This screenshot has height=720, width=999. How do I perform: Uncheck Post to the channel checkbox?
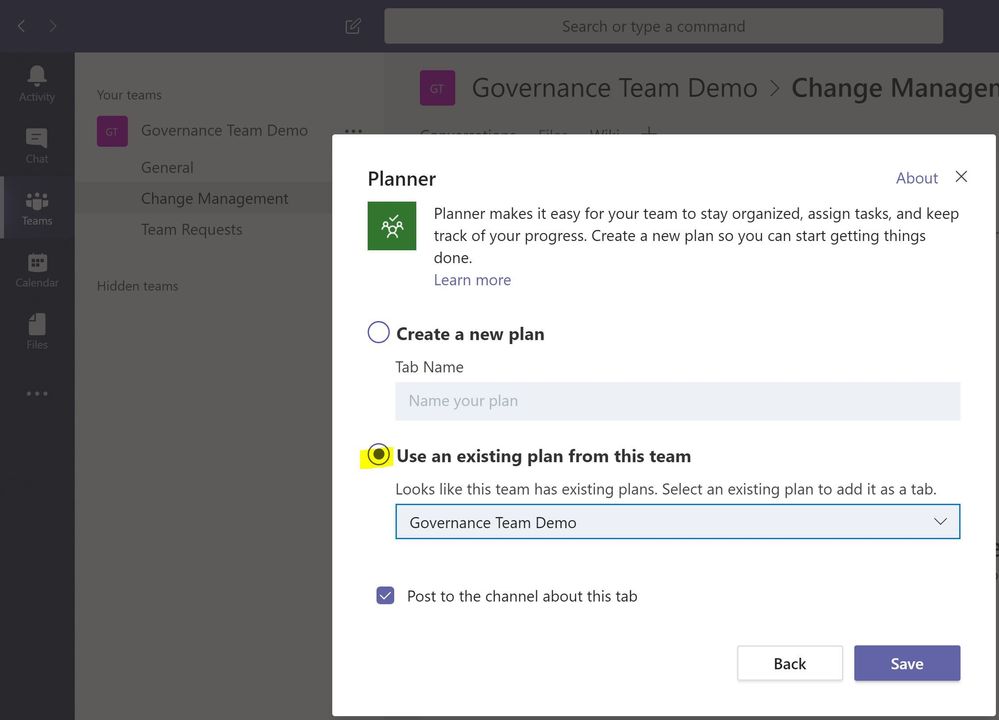385,596
